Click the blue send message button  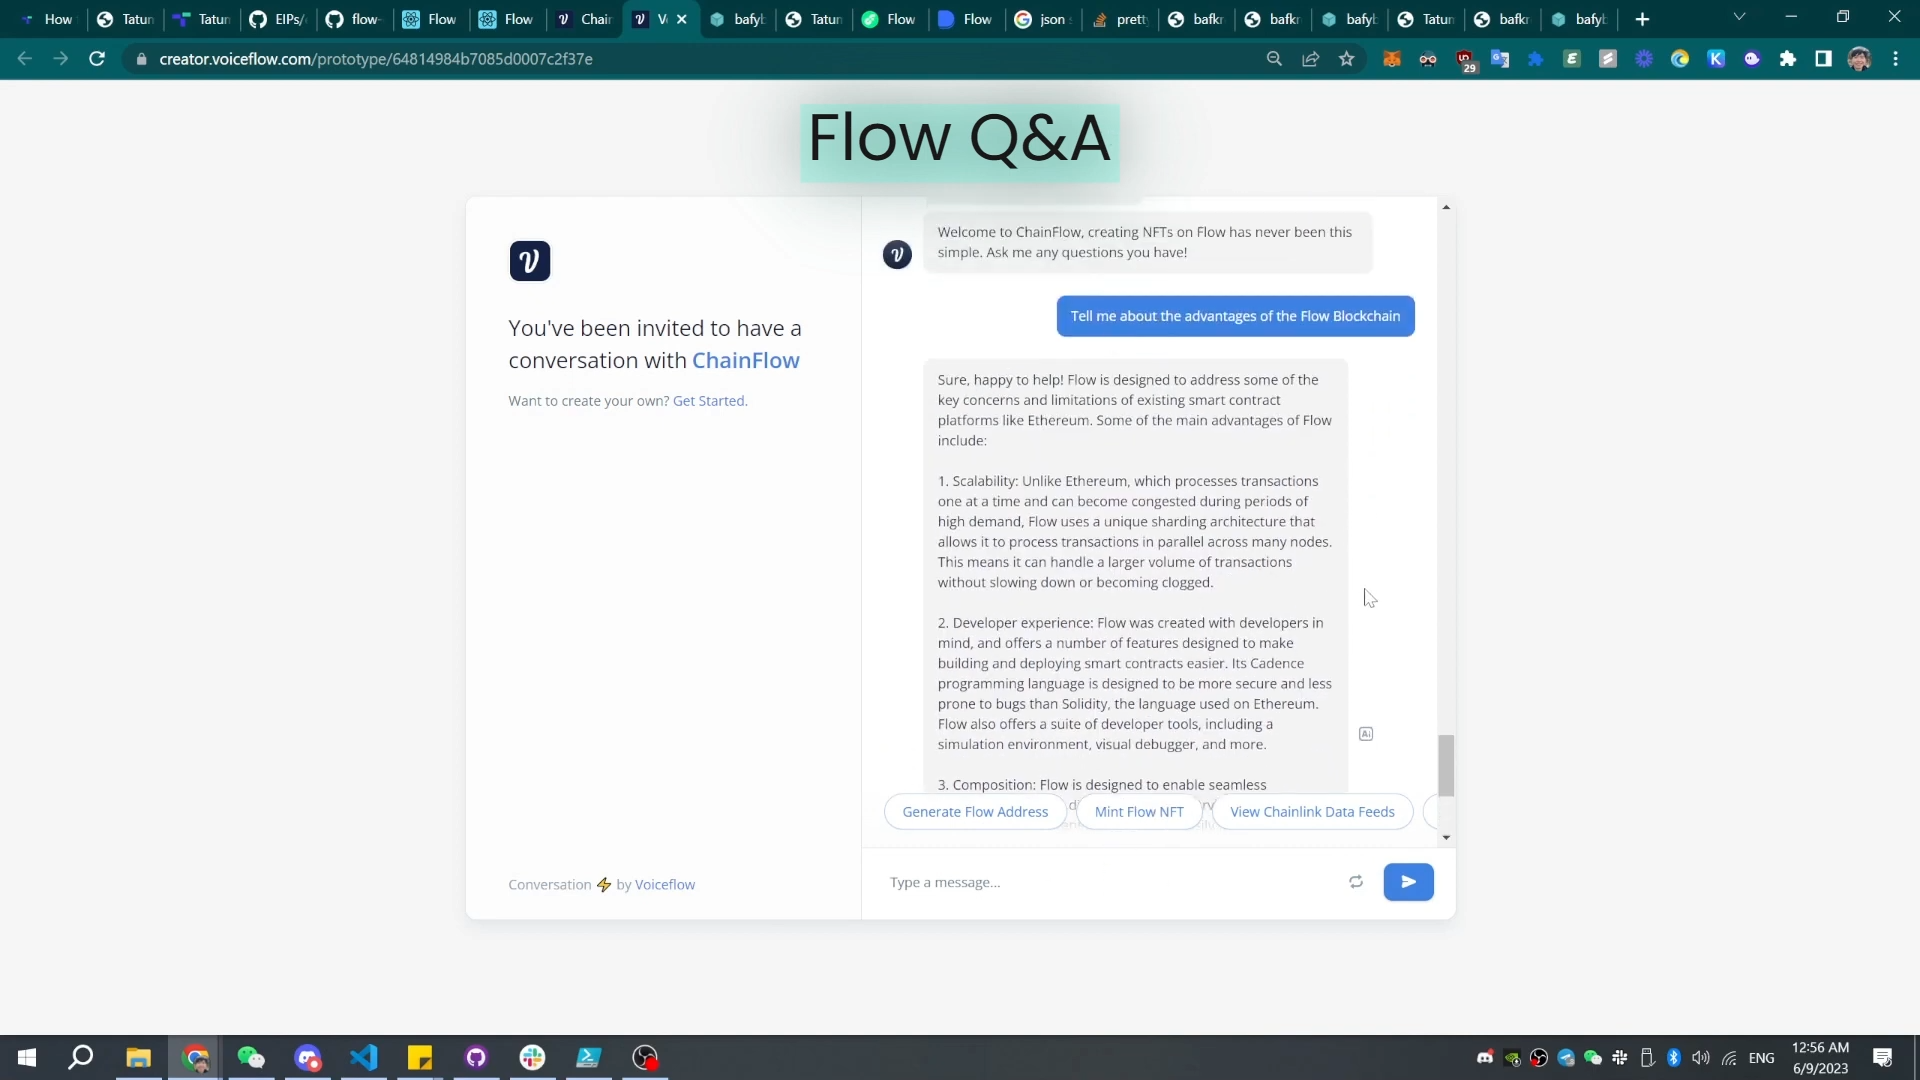[x=1408, y=882]
